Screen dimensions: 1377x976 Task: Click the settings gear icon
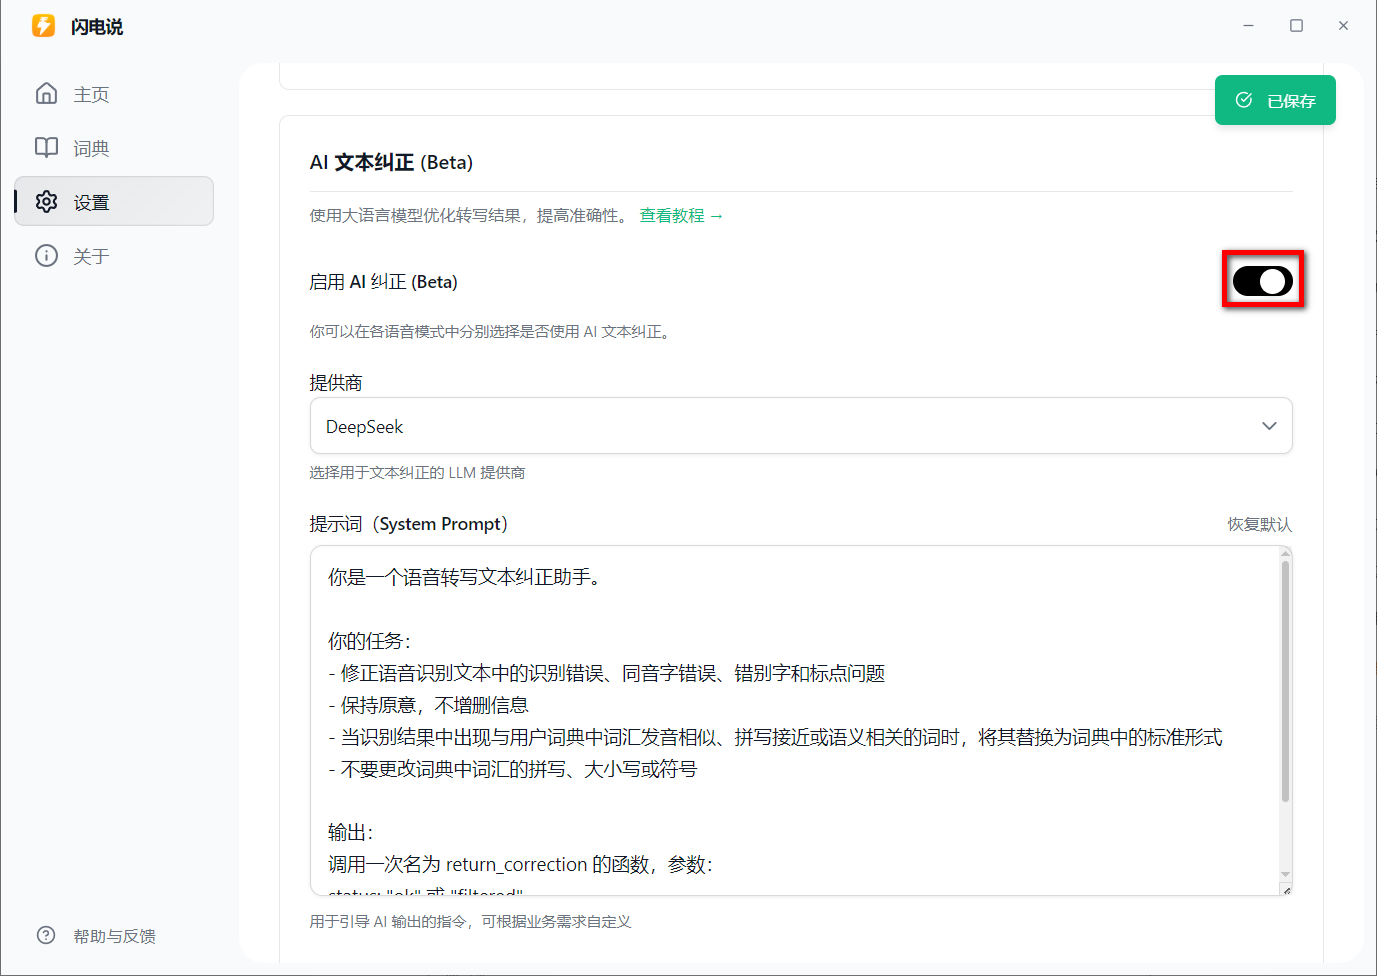[x=46, y=201]
